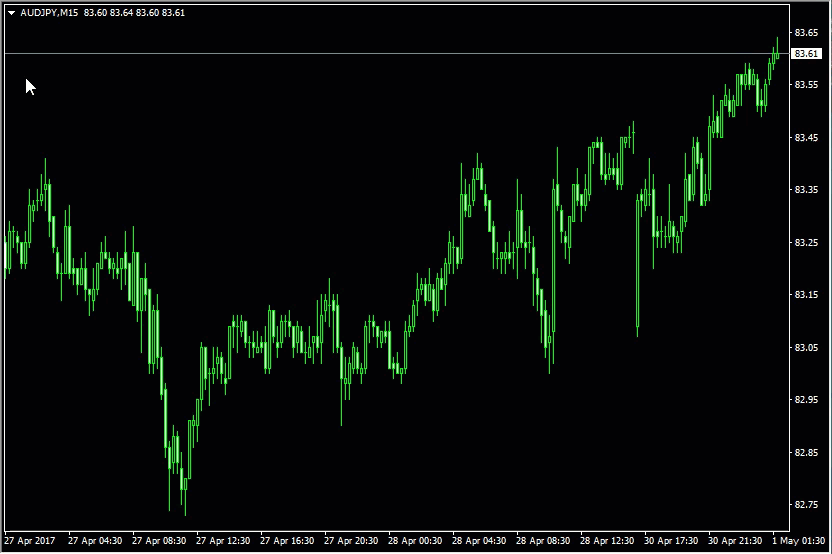The height and width of the screenshot is (554, 832).
Task: Click the 30 Apr 17:30 time label
Action: pyautogui.click(x=671, y=541)
